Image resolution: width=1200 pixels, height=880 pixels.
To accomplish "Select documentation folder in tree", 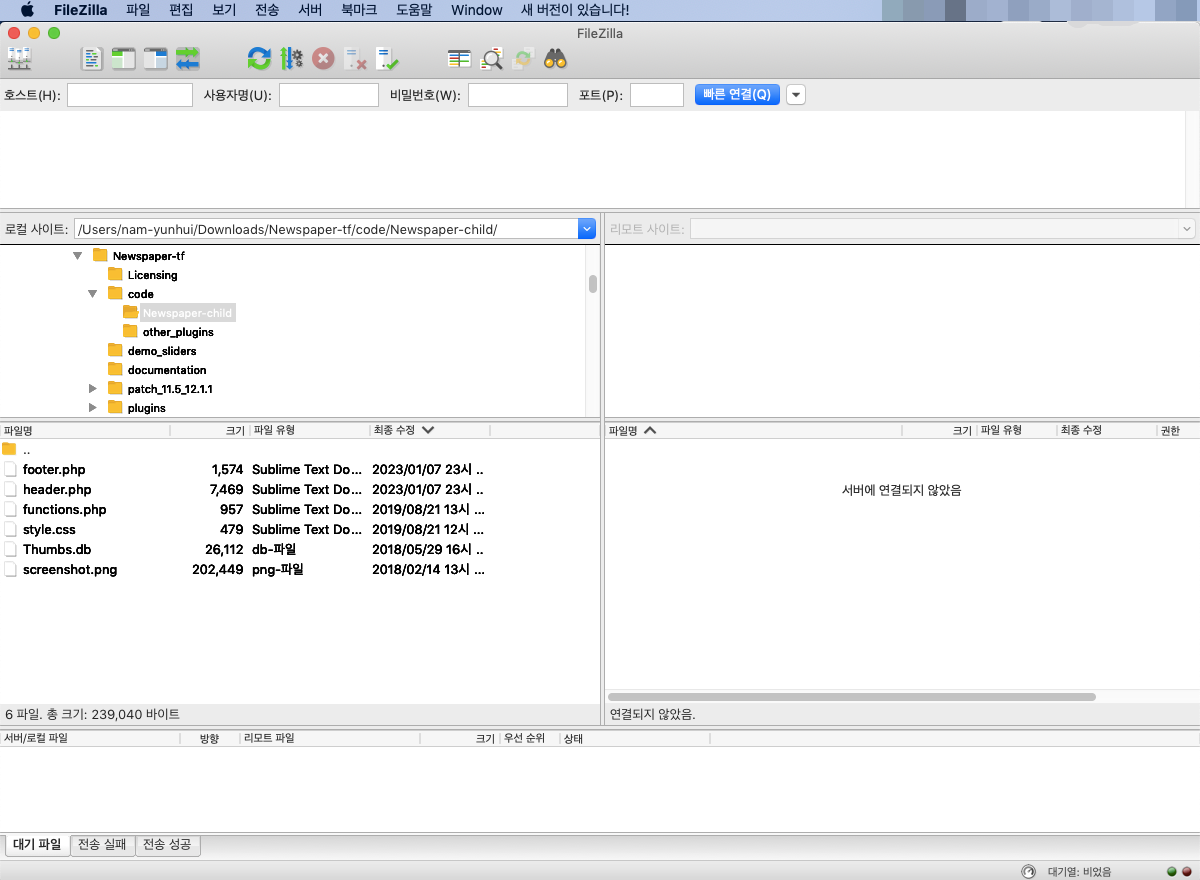I will tap(167, 370).
